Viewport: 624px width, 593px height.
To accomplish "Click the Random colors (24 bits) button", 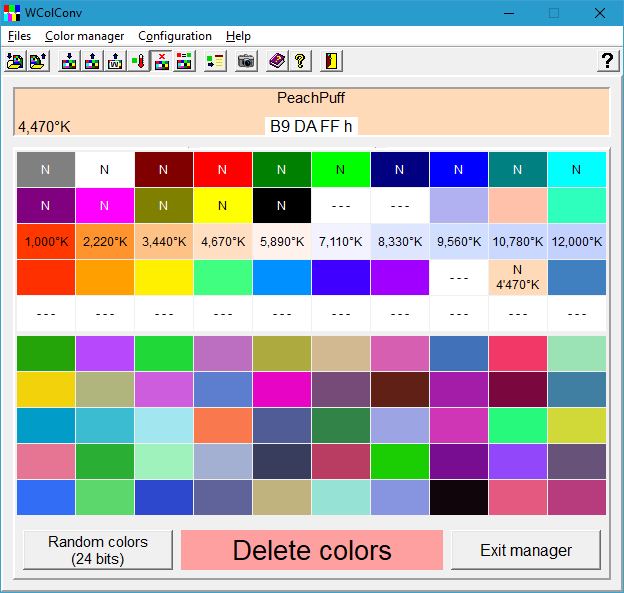I will tap(98, 550).
